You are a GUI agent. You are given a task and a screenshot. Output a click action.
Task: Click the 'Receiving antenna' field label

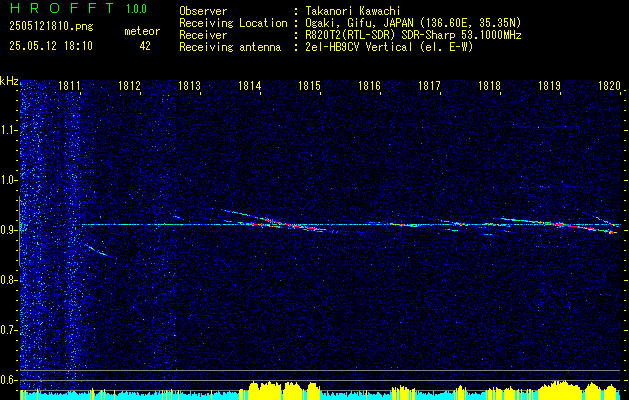(x=230, y=47)
